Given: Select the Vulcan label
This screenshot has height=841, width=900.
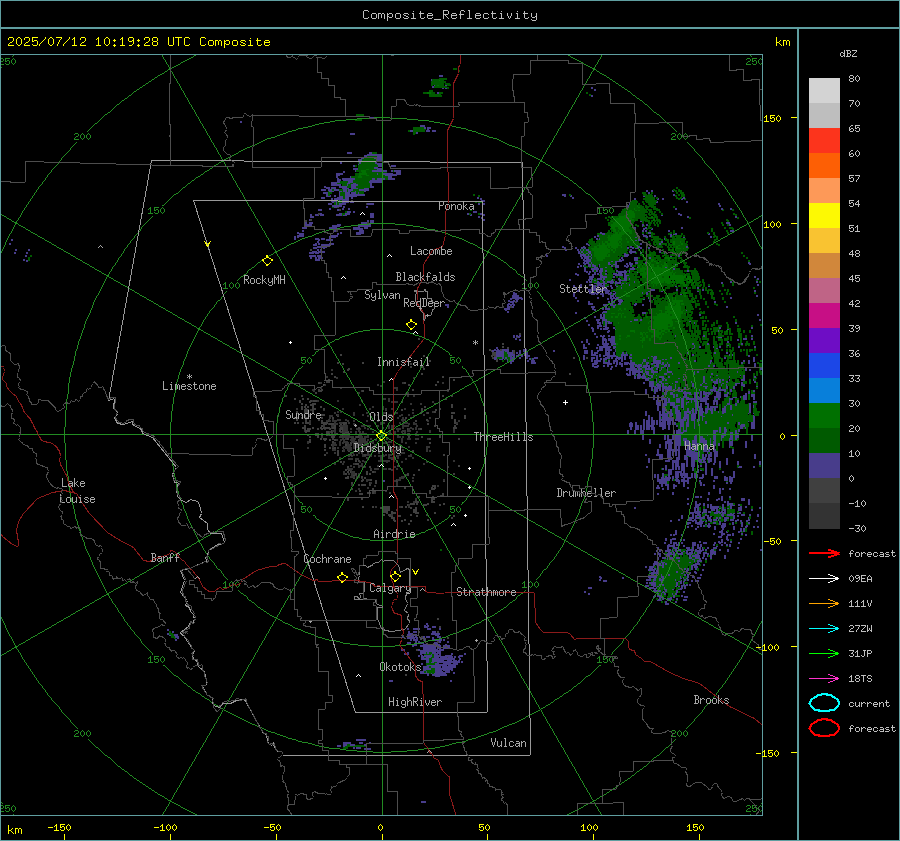Looking at the screenshot, I should click(508, 743).
